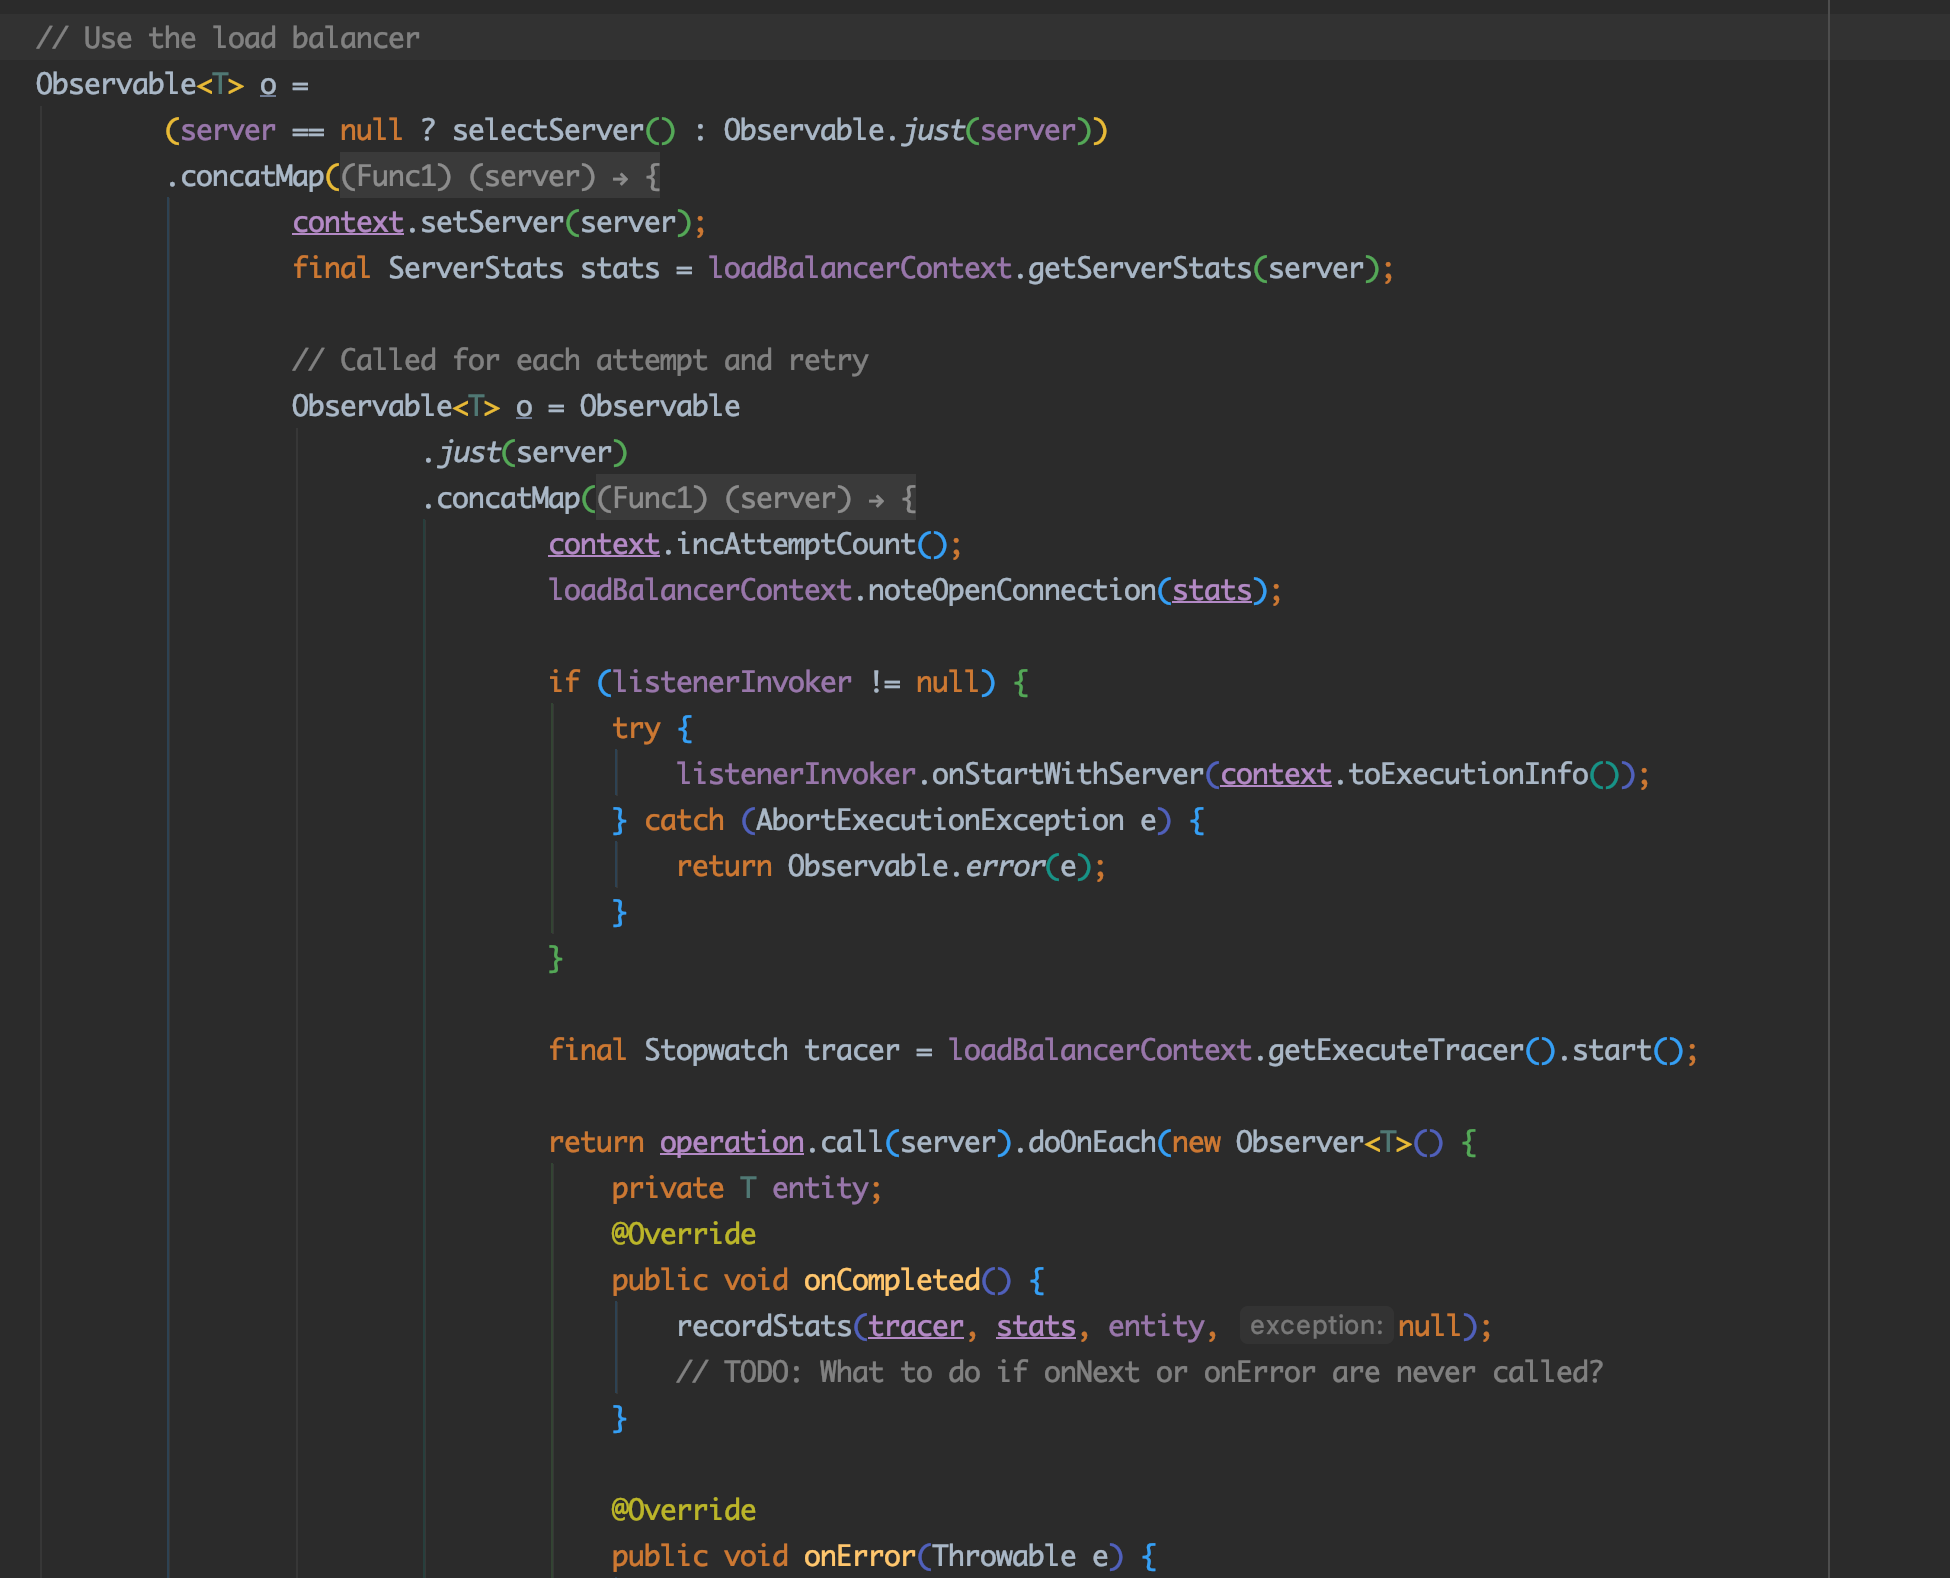Screen dimensions: 1950x1578
Task: Click the underlined operation variable
Action: [731, 1143]
